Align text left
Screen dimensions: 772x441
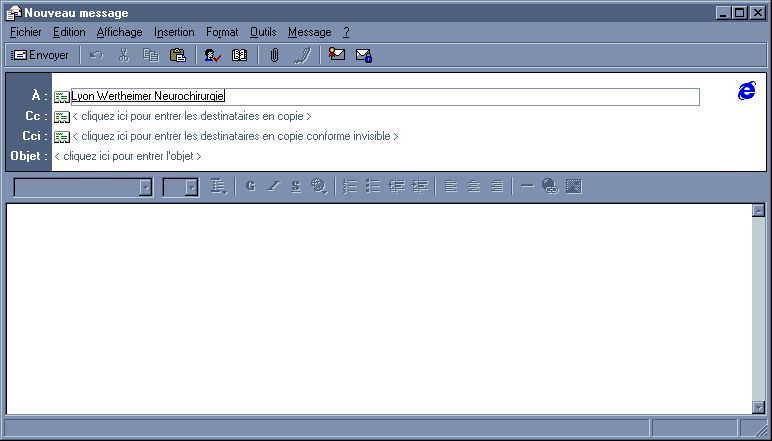[x=450, y=186]
